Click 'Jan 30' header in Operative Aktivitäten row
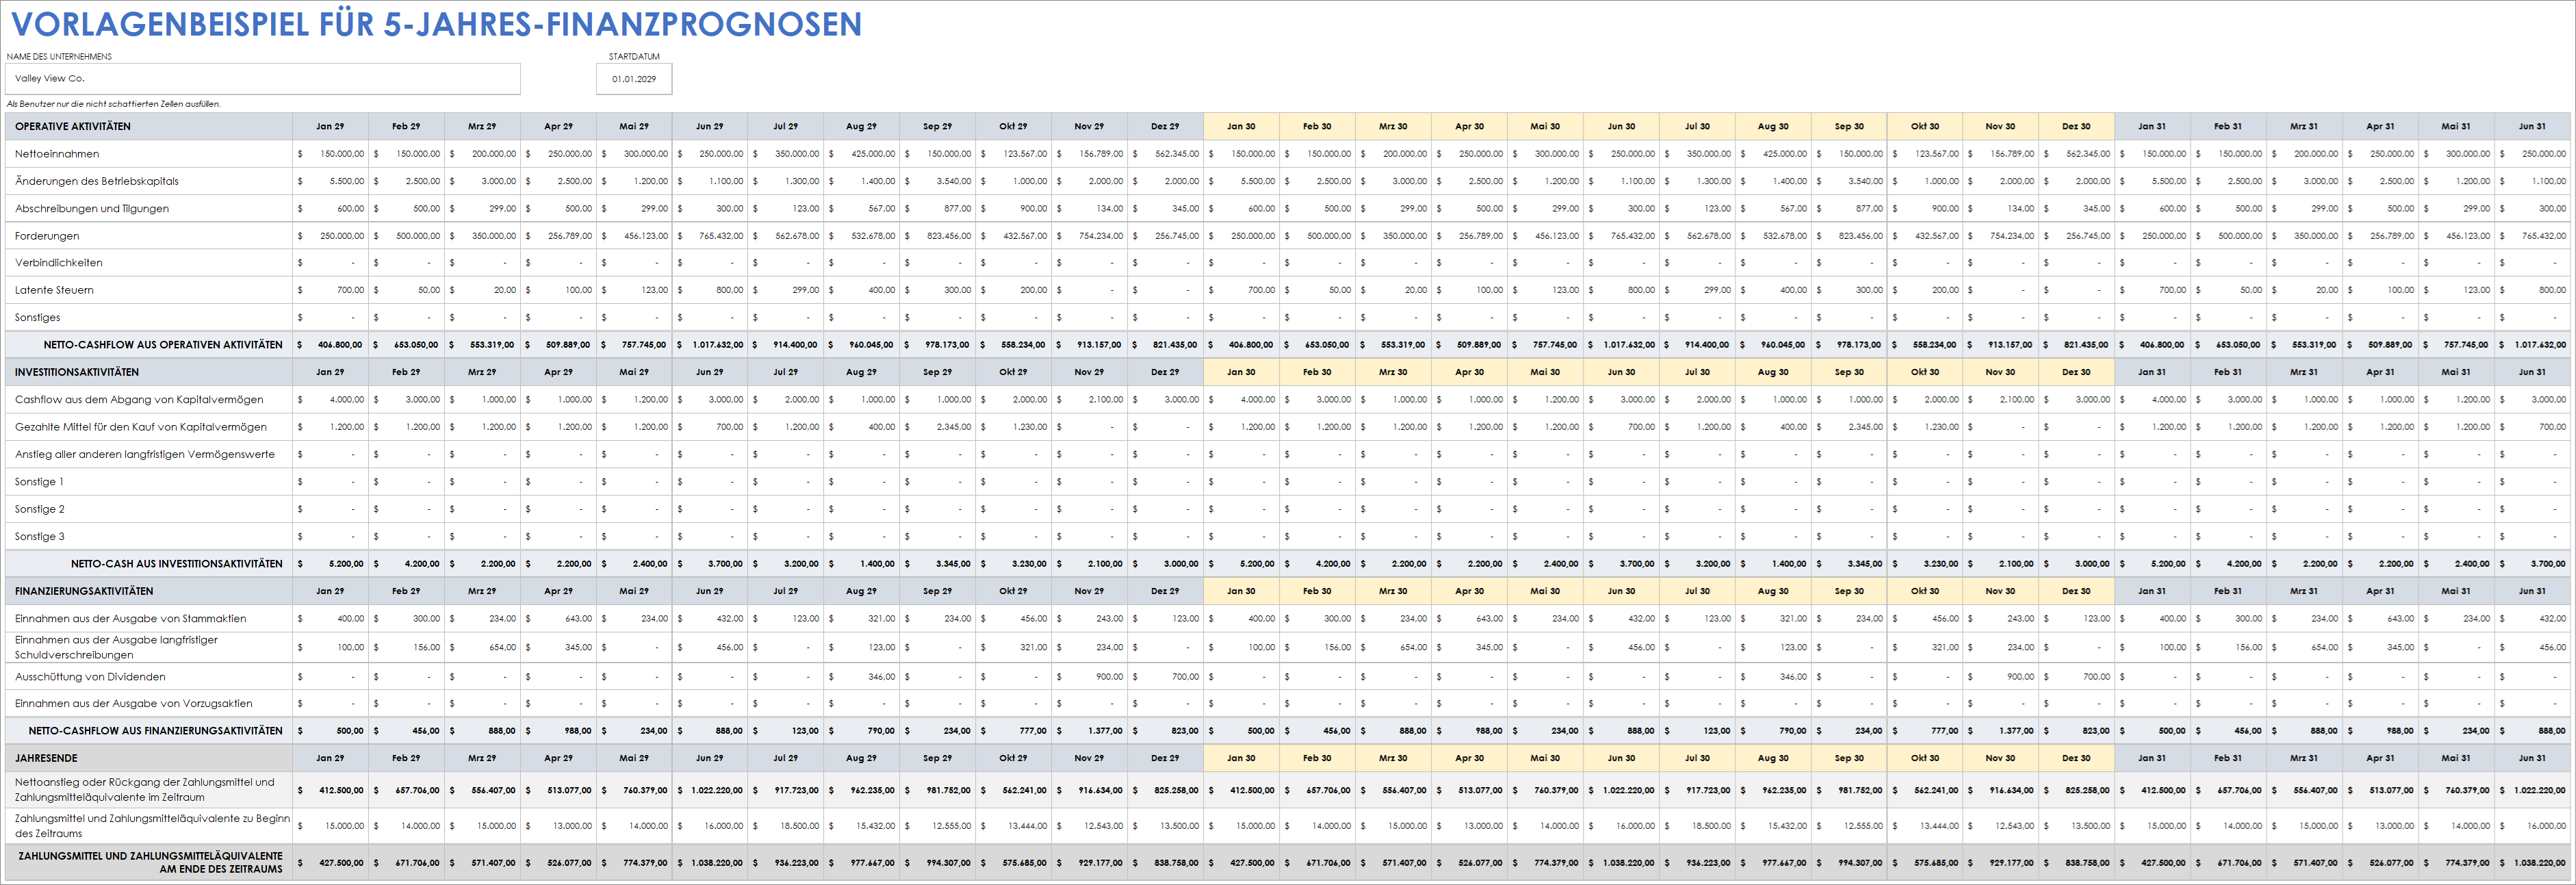Screen dimensions: 2576x885 [x=1241, y=126]
